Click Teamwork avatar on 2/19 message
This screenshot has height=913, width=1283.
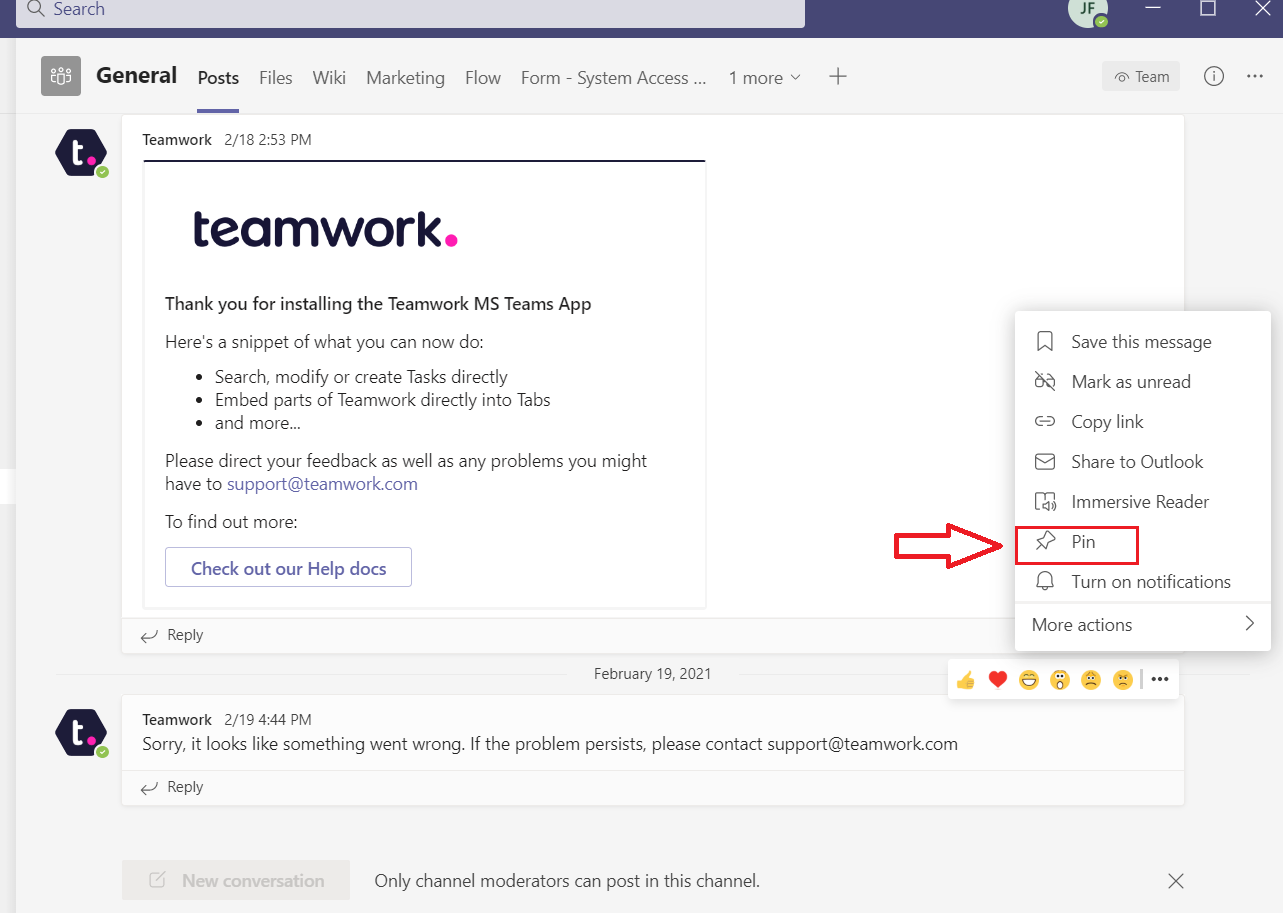point(81,733)
